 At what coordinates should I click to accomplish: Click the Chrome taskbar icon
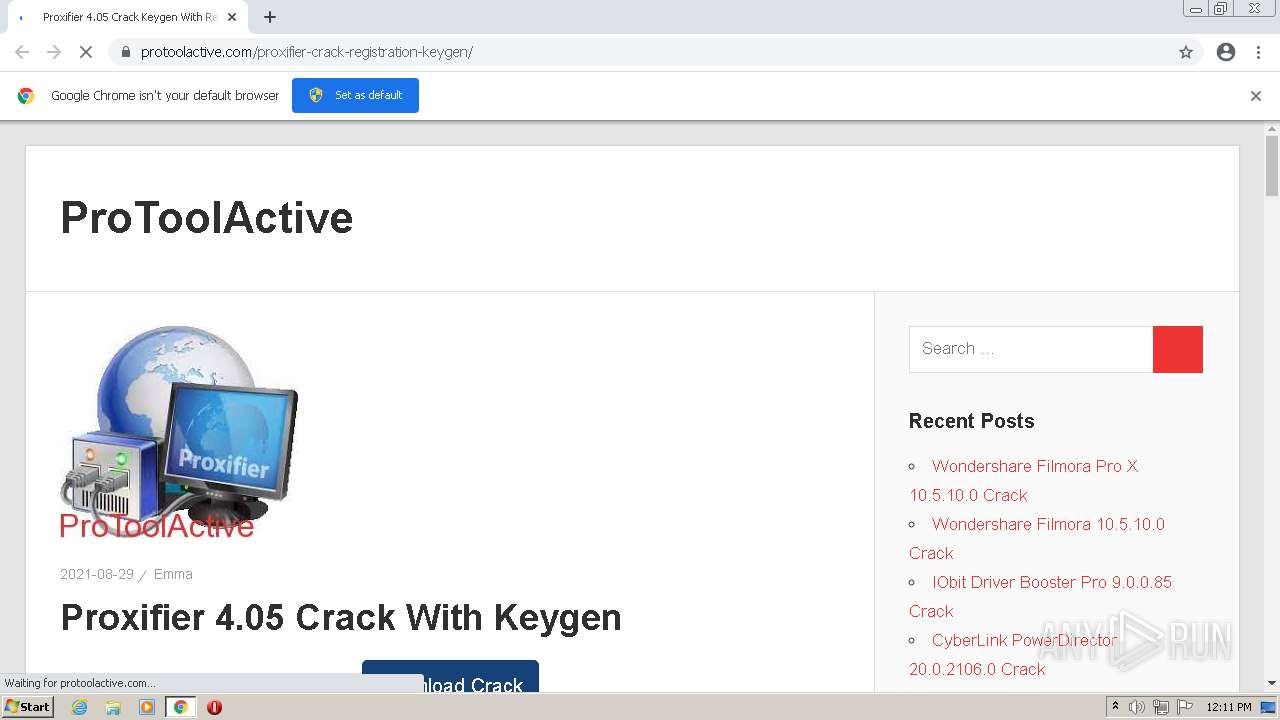180,707
